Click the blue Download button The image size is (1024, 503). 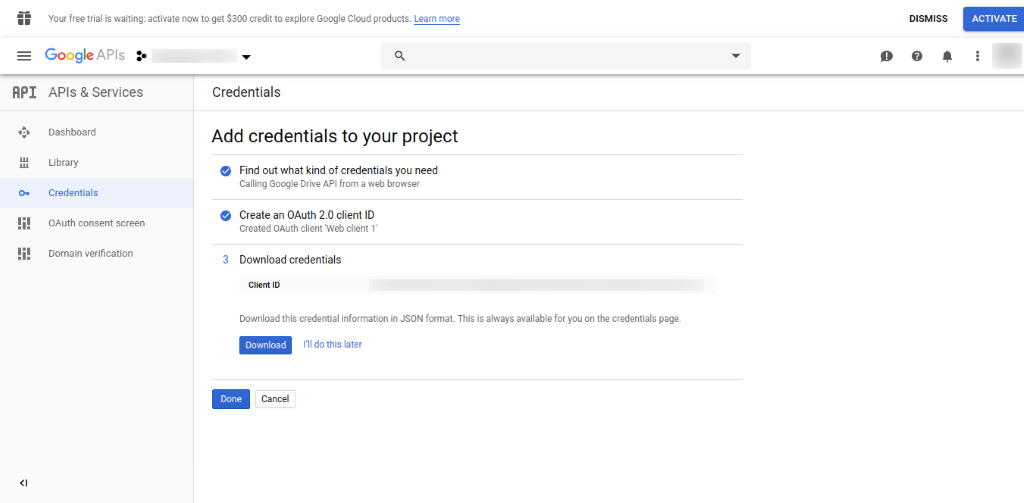(x=265, y=345)
